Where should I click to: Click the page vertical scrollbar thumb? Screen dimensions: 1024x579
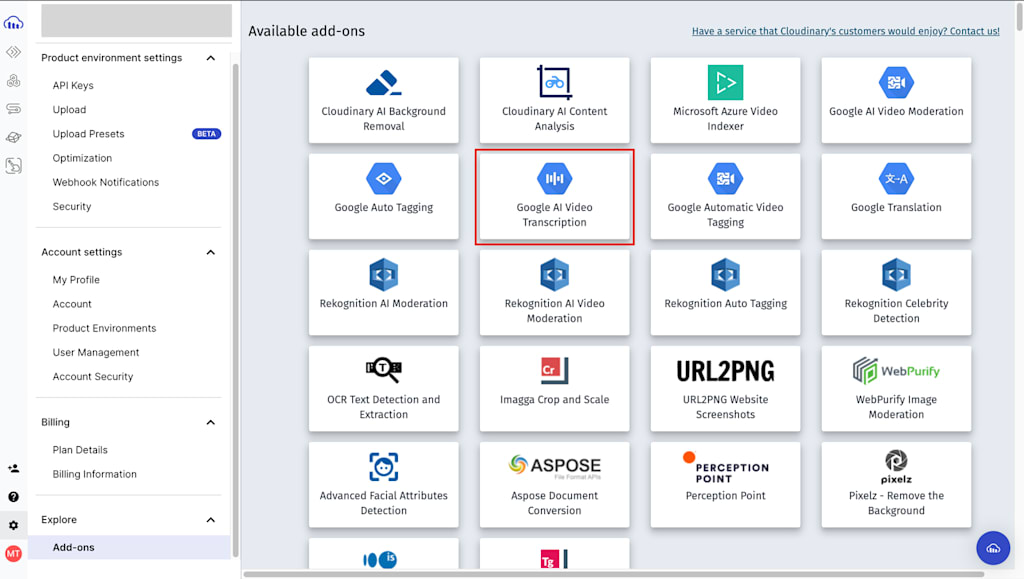[x=1019, y=16]
